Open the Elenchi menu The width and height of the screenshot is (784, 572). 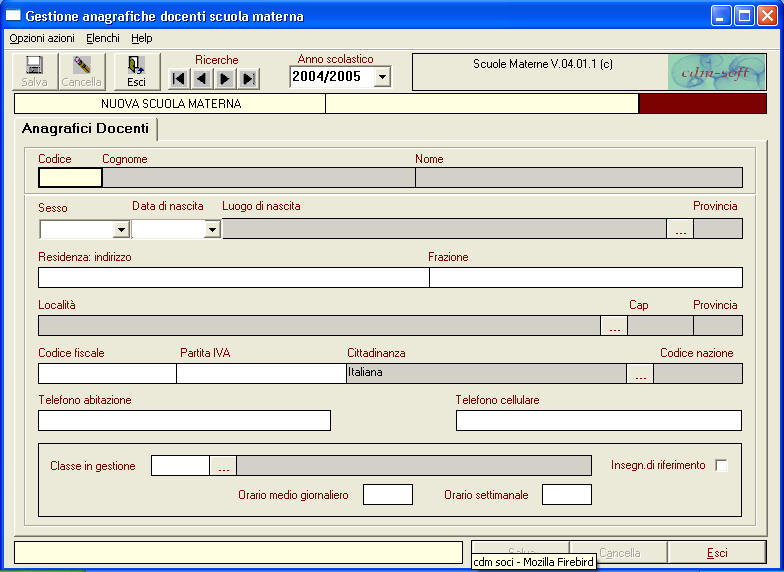pyautogui.click(x=103, y=38)
